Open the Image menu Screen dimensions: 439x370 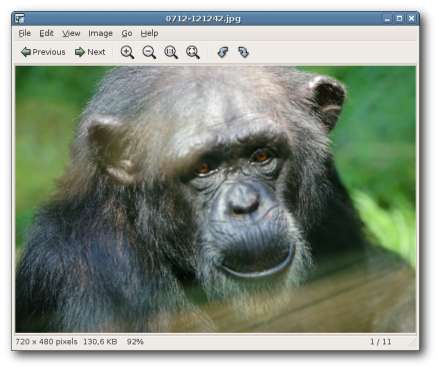click(100, 33)
